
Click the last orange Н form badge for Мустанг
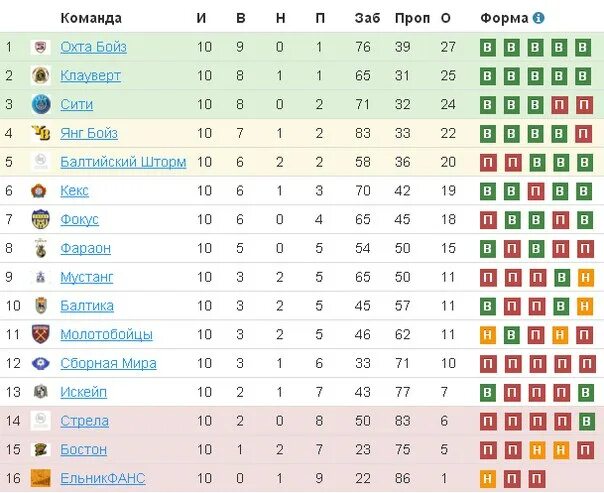coord(586,277)
